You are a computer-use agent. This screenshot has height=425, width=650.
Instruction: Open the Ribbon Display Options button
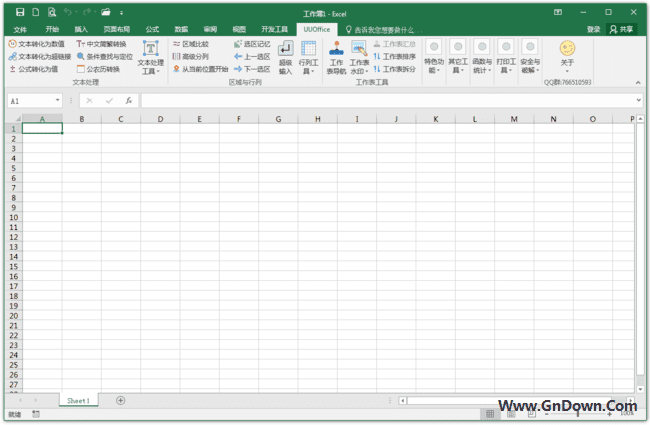558,12
